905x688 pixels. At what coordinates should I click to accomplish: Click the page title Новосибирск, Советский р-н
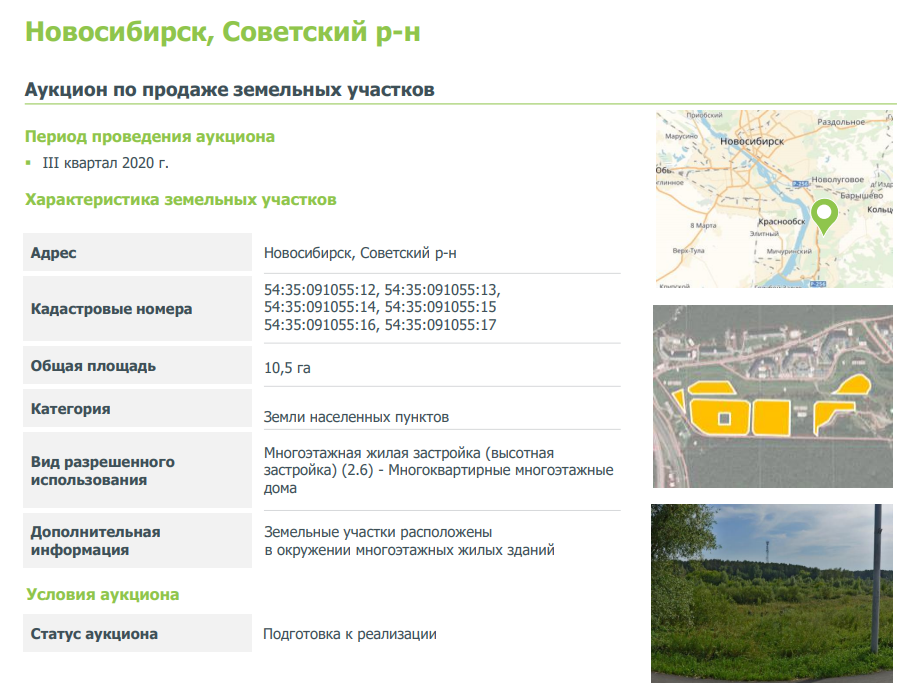(x=222, y=32)
